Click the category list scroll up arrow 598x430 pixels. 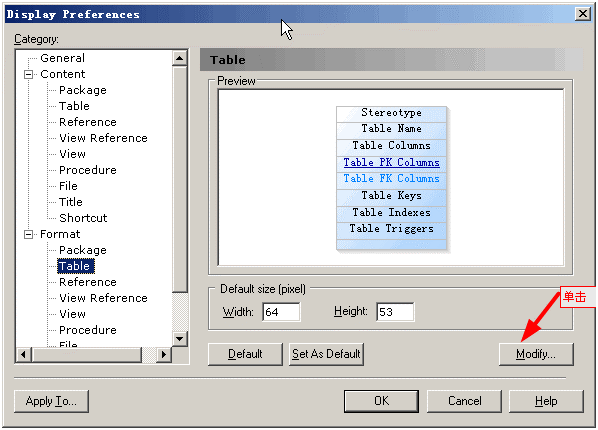pos(179,58)
